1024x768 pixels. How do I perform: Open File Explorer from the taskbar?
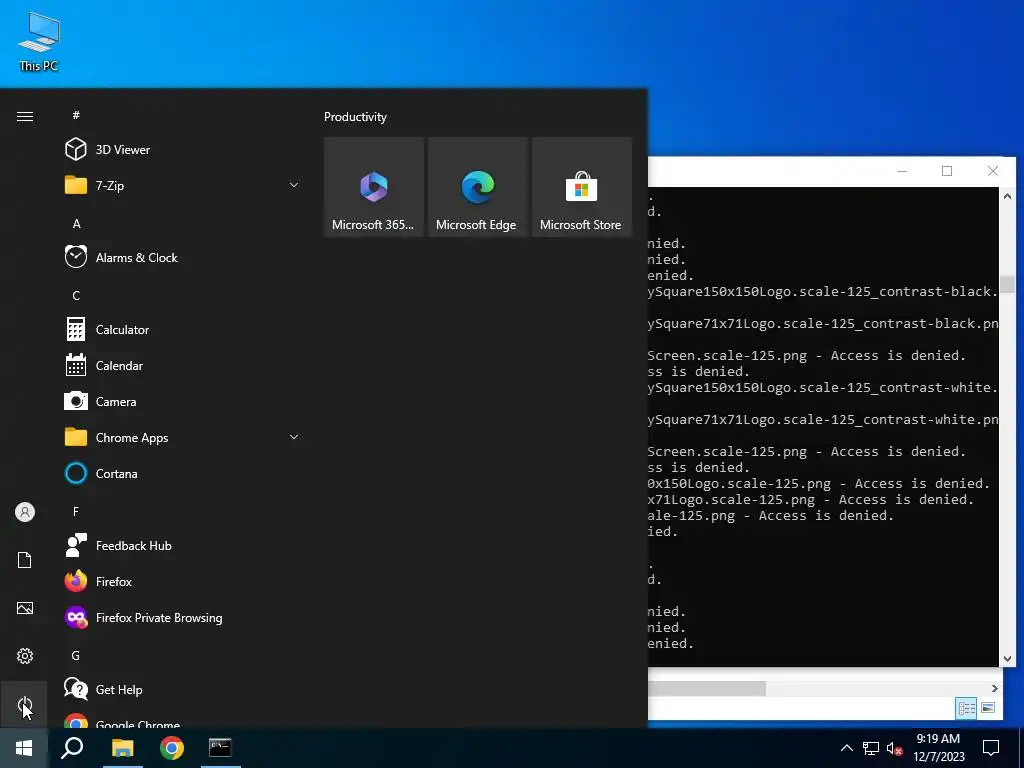pyautogui.click(x=122, y=748)
